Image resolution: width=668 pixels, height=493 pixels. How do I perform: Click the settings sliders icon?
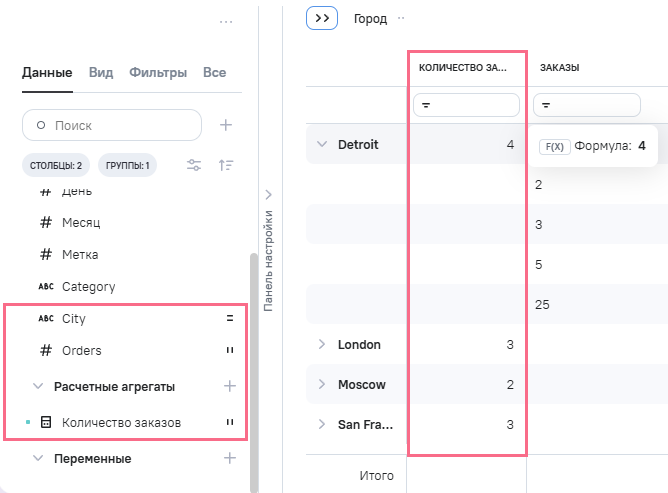coord(194,165)
